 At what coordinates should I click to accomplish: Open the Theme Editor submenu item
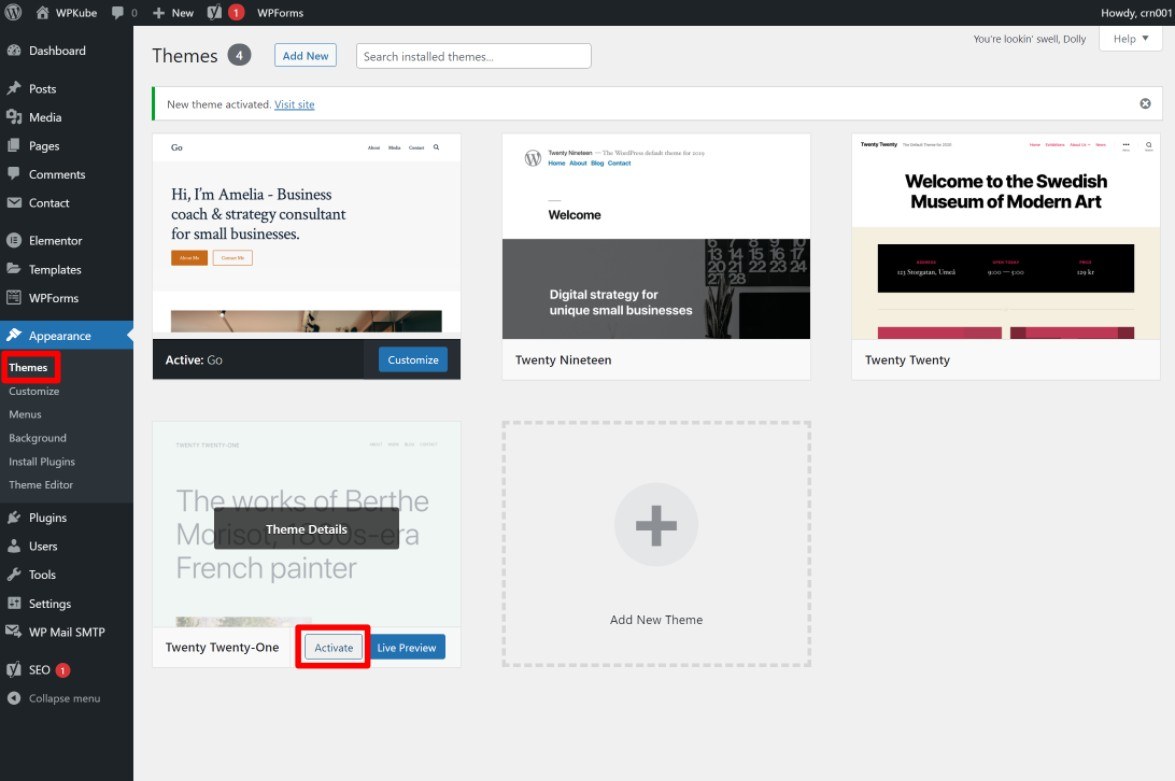(x=41, y=485)
